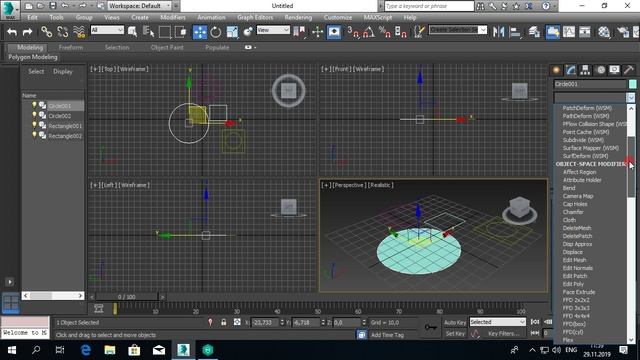Image resolution: width=640 pixels, height=360 pixels.
Task: Open File Explorer from the taskbar
Action: pyautogui.click(x=110, y=350)
